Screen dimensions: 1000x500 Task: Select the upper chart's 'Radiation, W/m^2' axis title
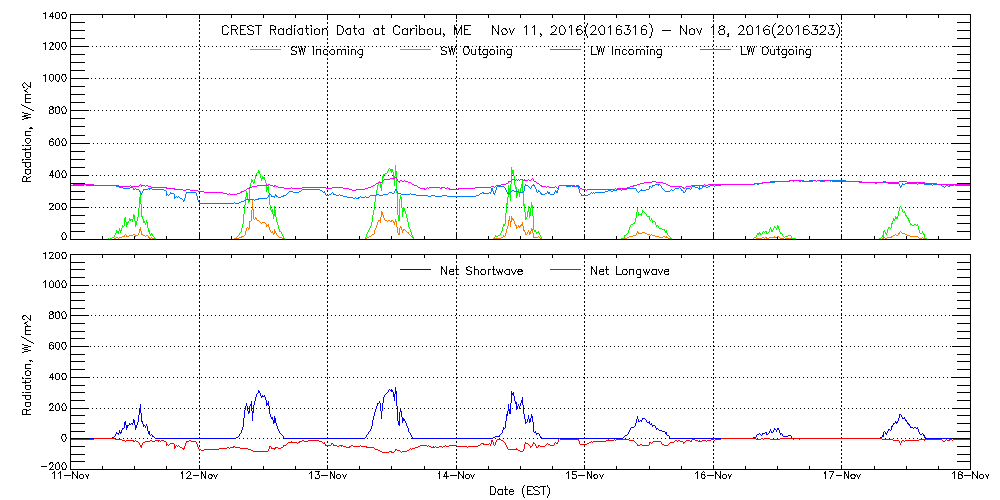pos(29,131)
